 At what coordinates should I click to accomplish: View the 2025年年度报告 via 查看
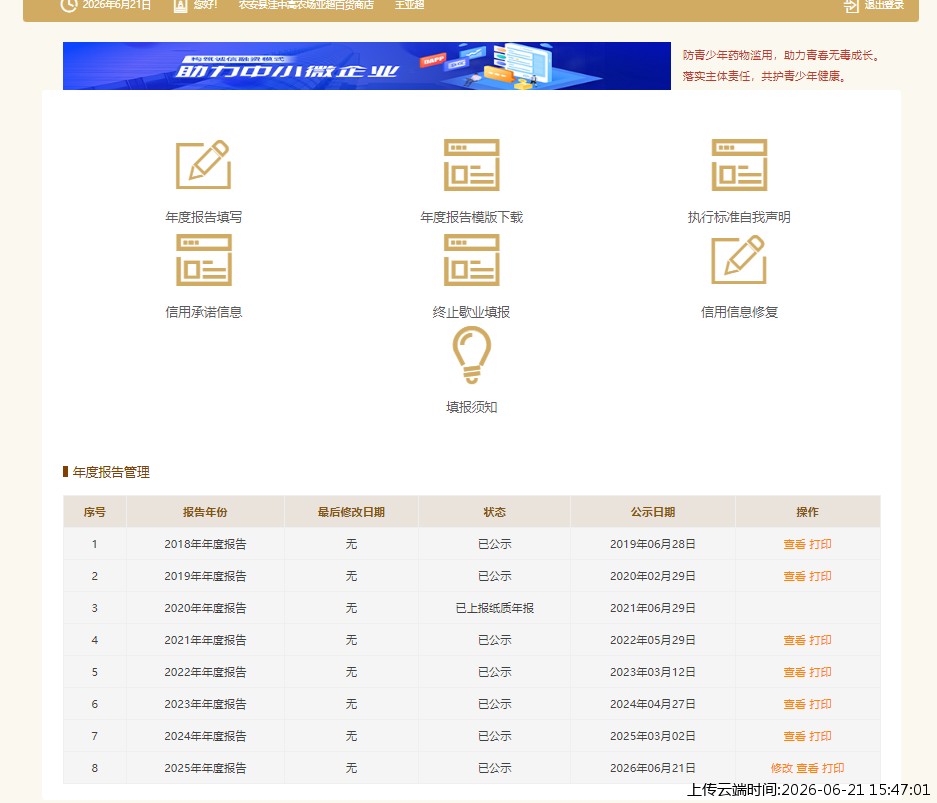coord(807,768)
